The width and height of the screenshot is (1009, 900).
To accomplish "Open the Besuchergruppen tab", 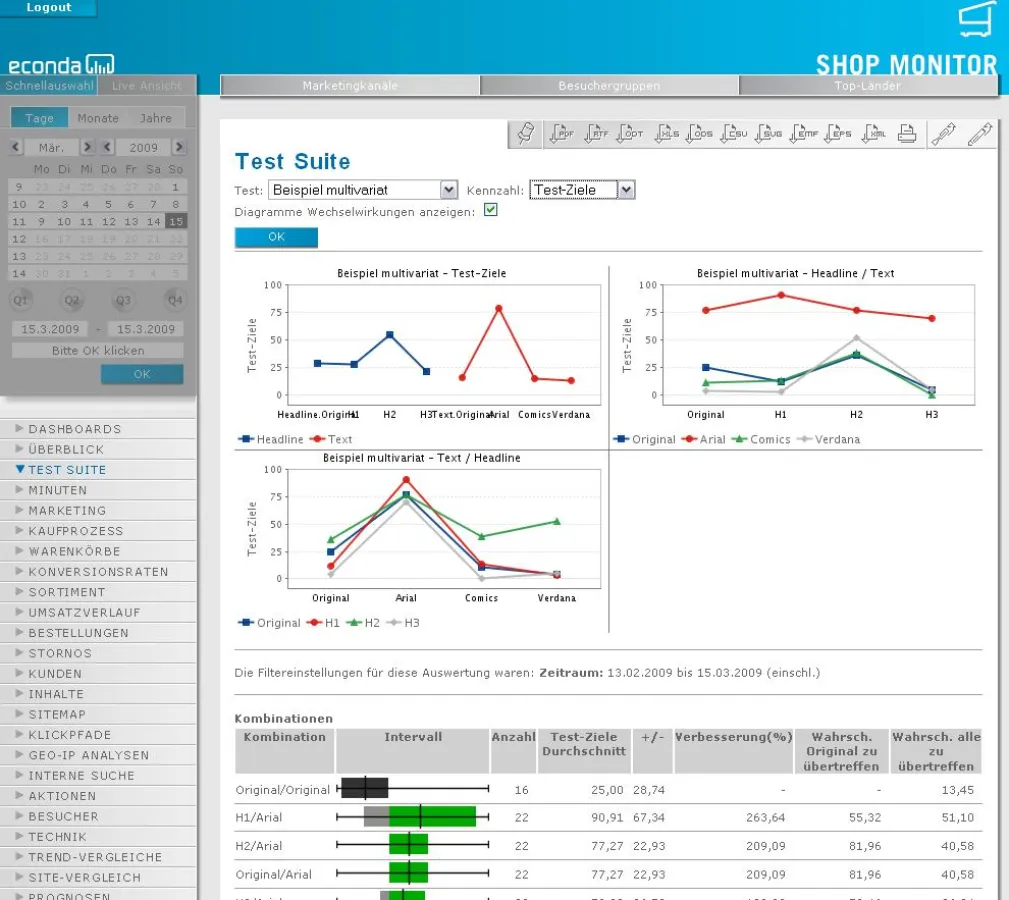I will [x=608, y=86].
